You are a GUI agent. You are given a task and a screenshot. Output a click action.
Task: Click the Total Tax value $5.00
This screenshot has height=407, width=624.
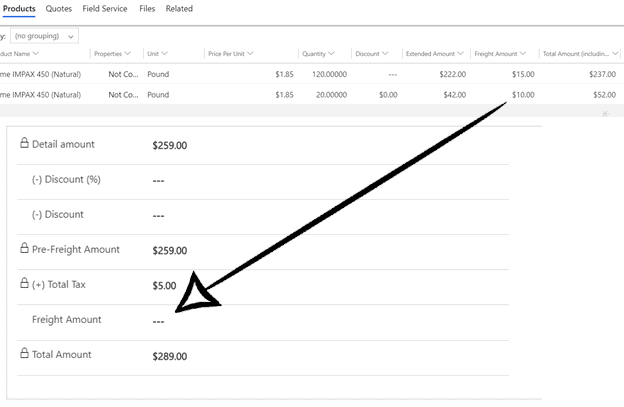pos(164,286)
